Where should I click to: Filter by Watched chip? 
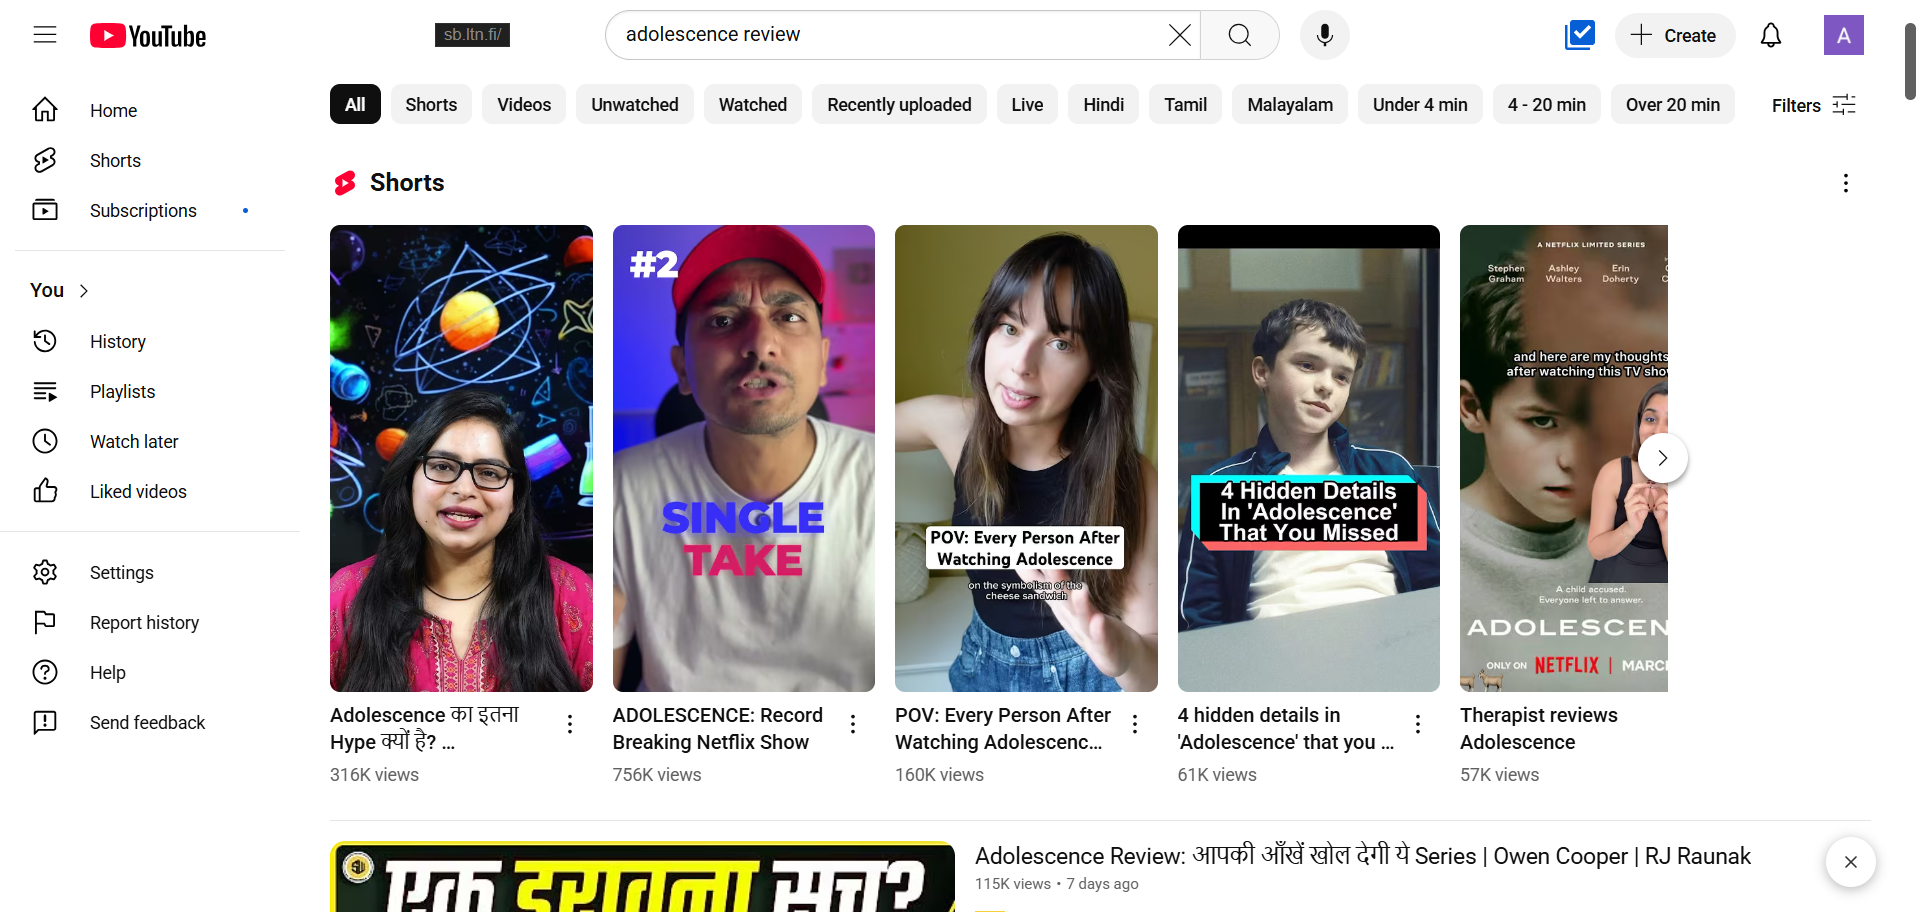click(x=753, y=105)
